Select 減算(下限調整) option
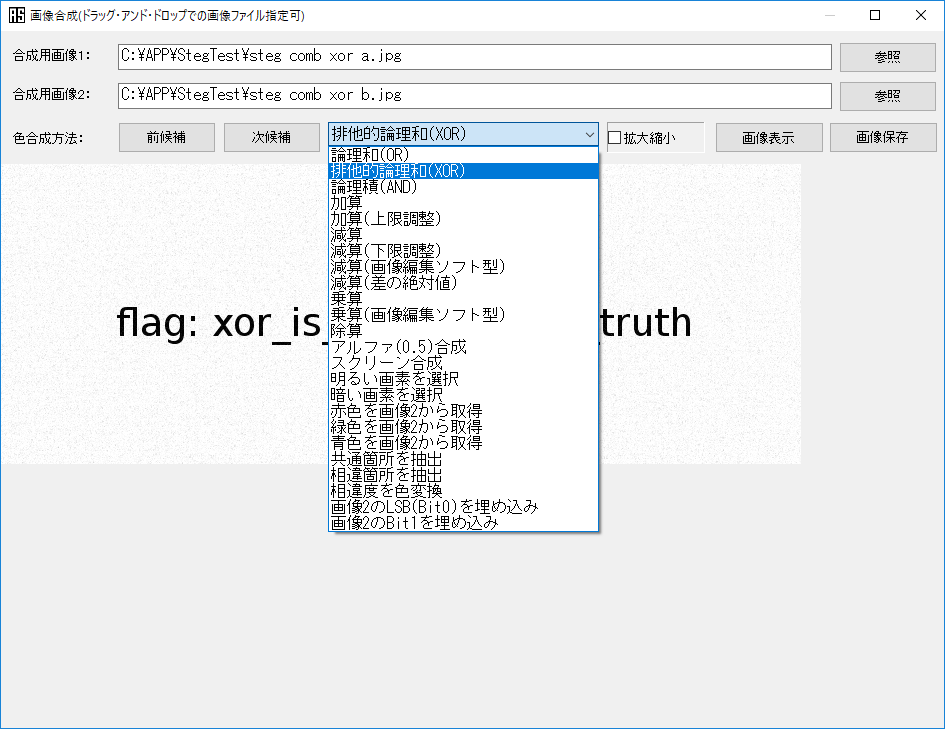The width and height of the screenshot is (945, 729). (463, 251)
